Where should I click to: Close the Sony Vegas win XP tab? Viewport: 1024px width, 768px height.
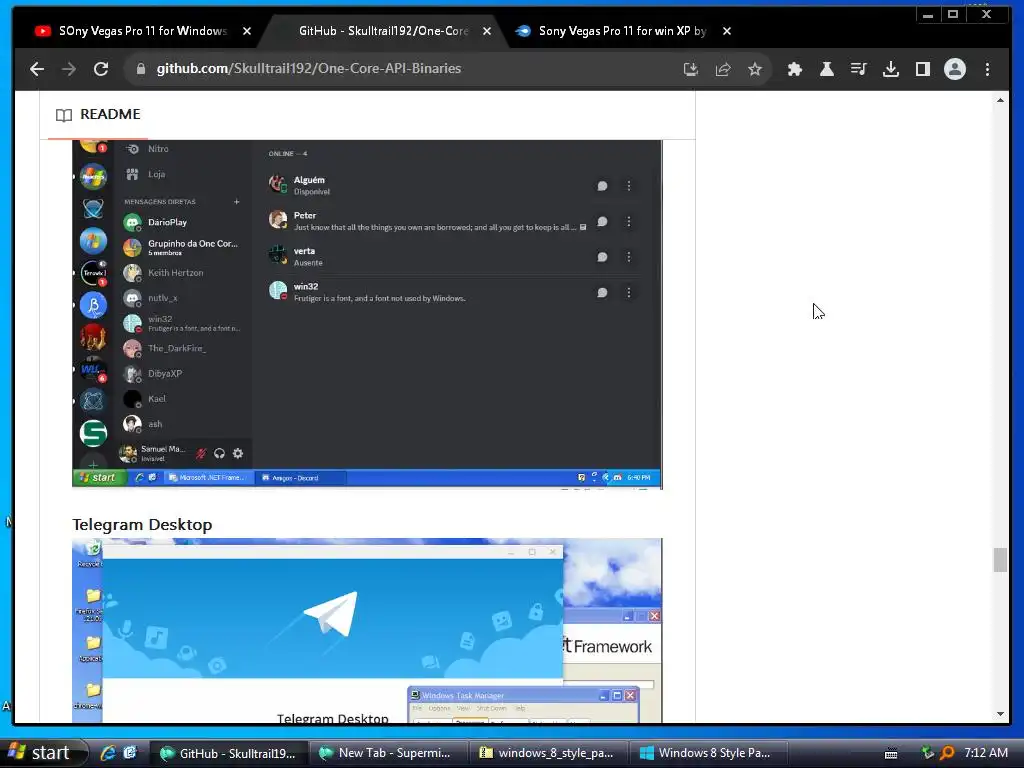click(727, 31)
